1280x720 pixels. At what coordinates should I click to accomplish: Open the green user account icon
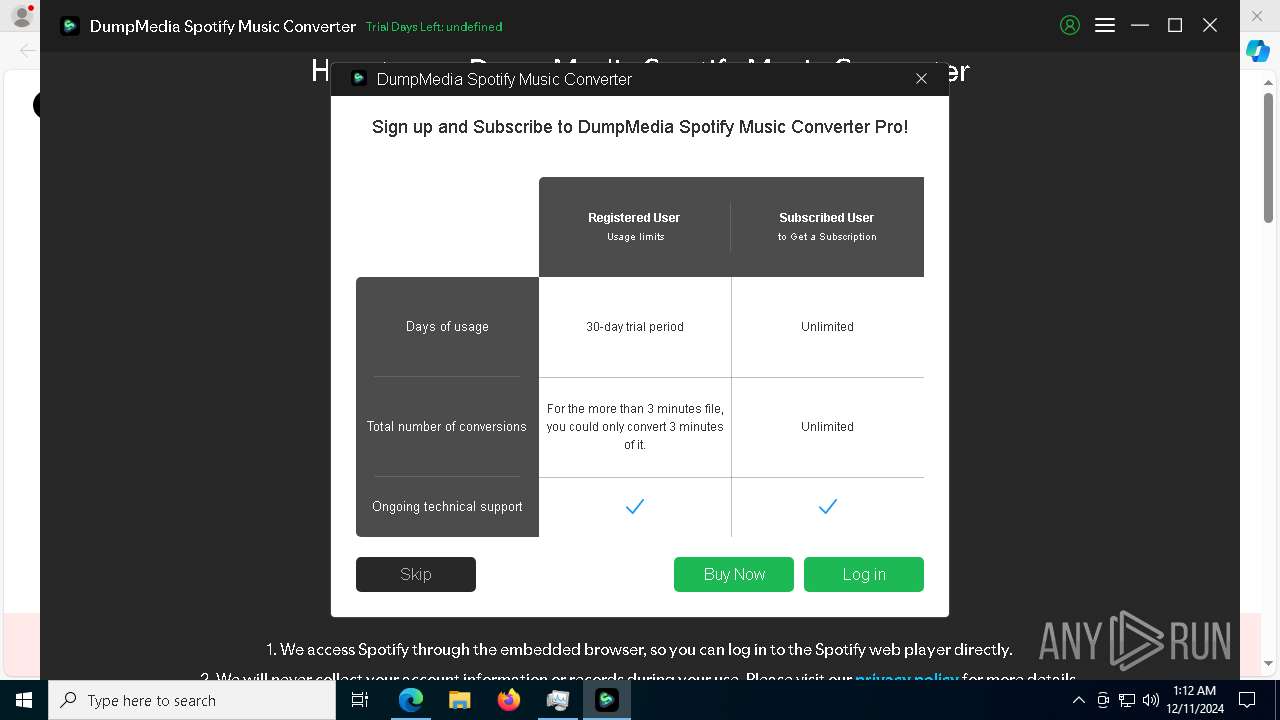click(x=1070, y=26)
